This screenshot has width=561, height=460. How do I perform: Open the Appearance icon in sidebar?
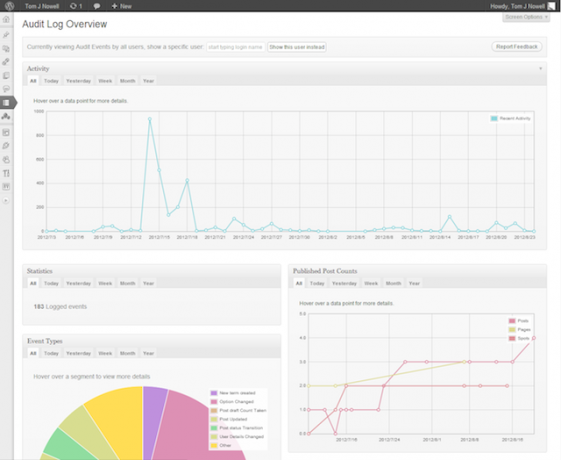(x=6, y=132)
